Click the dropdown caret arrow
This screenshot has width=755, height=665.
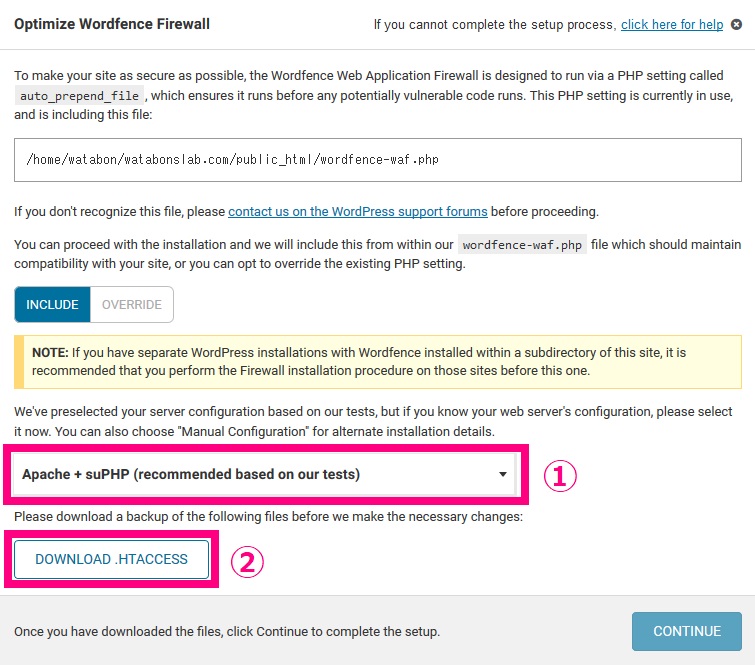tap(503, 474)
